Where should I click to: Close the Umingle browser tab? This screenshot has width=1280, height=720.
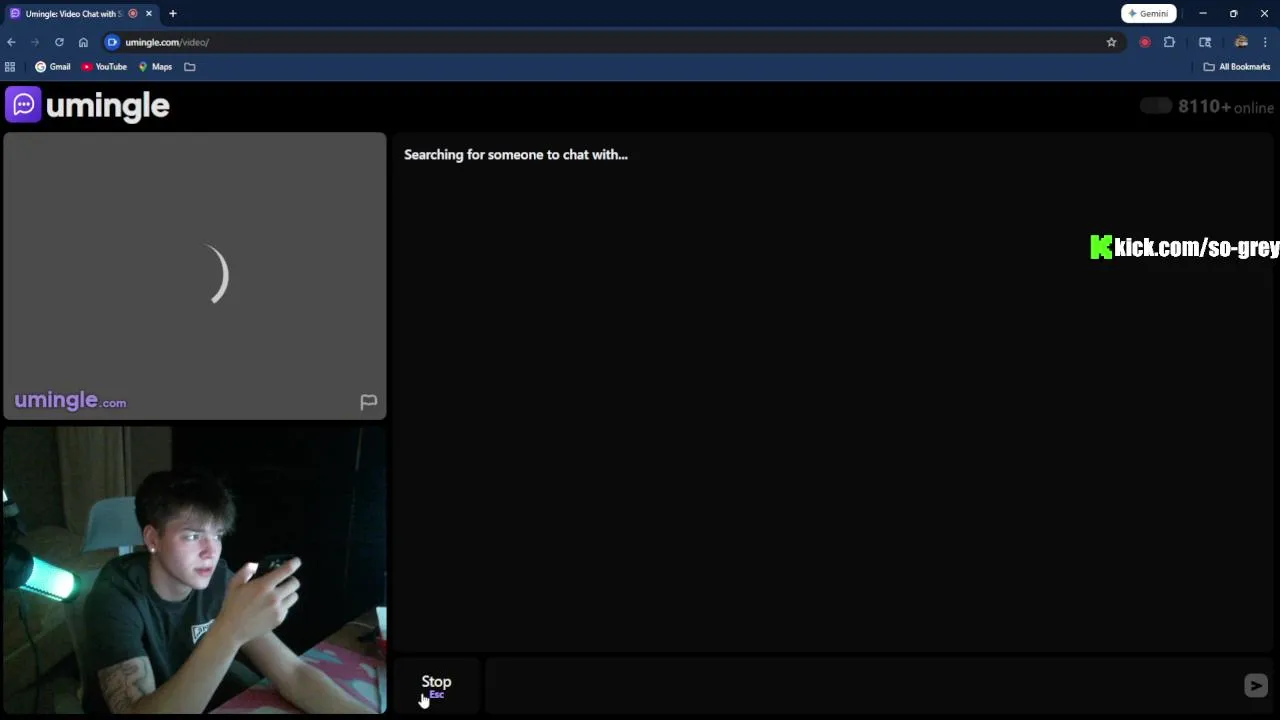point(149,14)
